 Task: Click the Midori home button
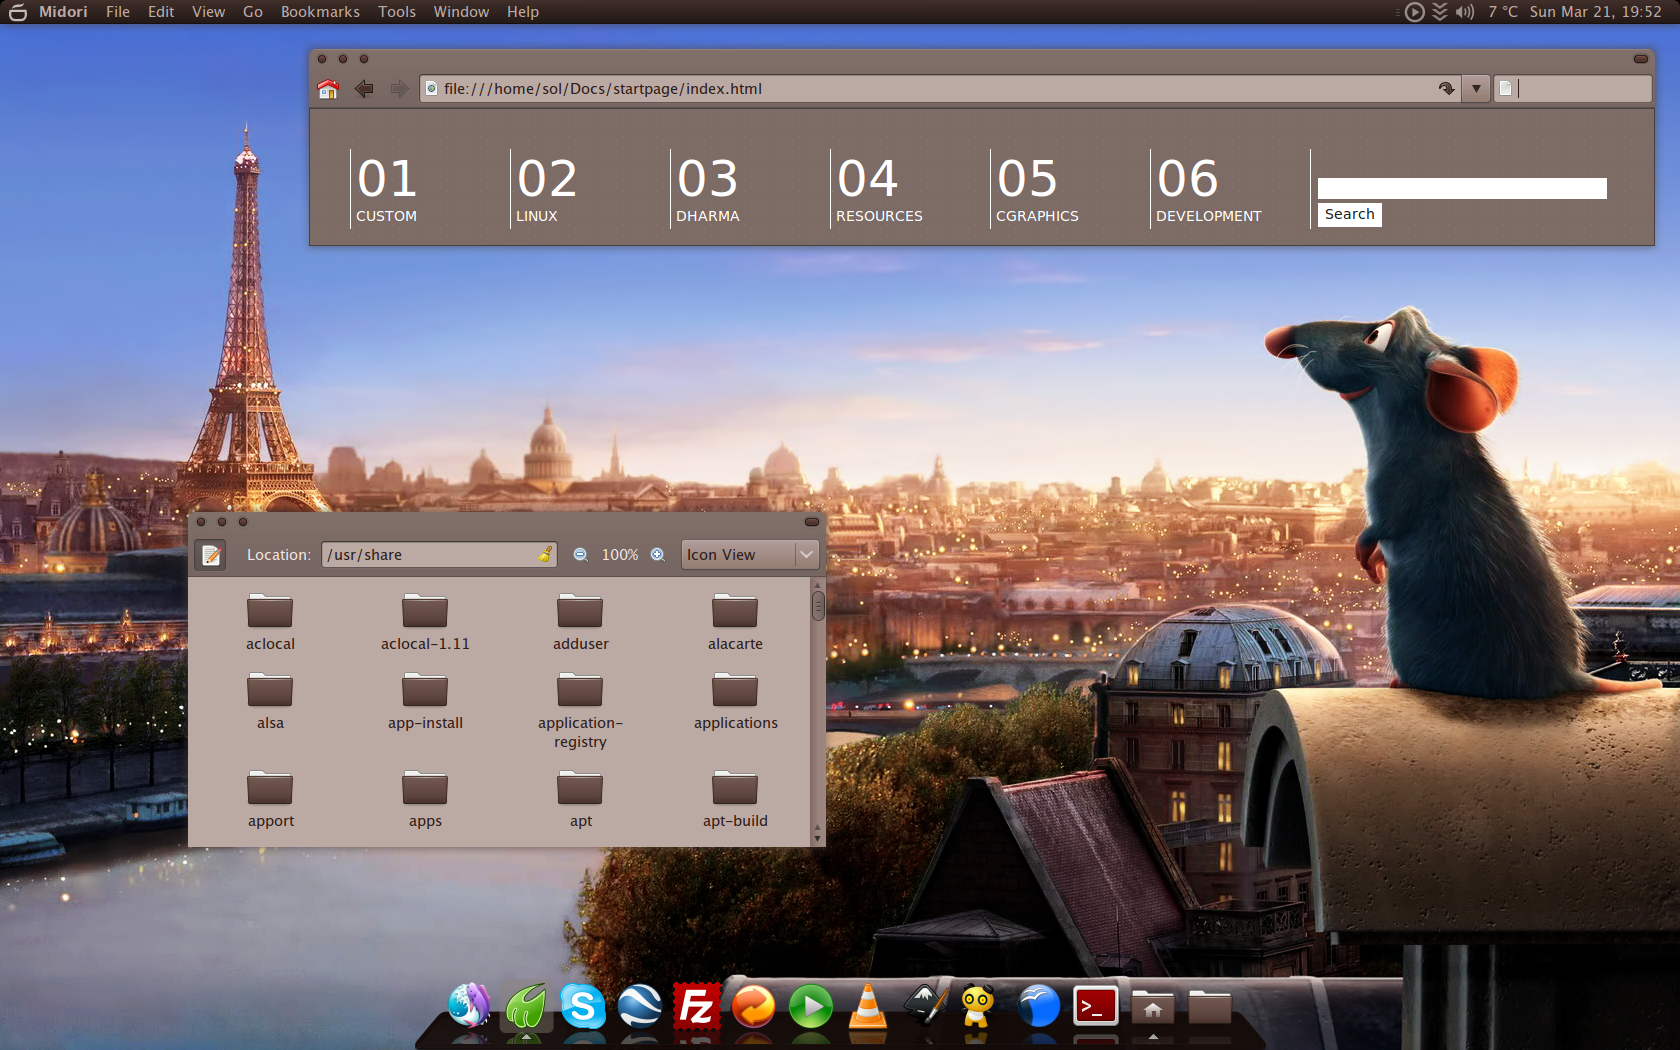[328, 89]
